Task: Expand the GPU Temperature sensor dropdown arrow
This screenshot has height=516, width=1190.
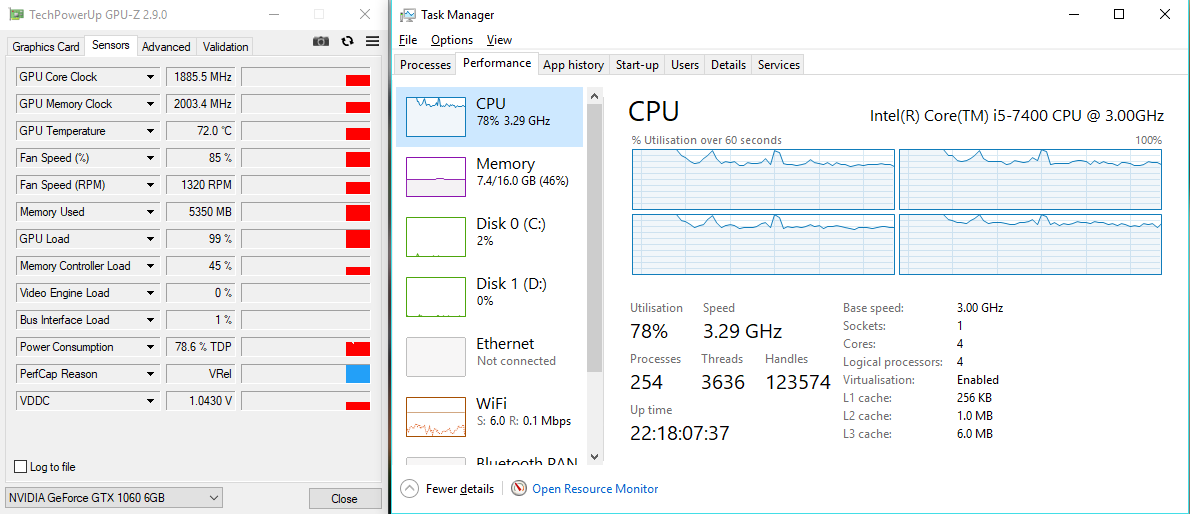Action: [x=151, y=131]
